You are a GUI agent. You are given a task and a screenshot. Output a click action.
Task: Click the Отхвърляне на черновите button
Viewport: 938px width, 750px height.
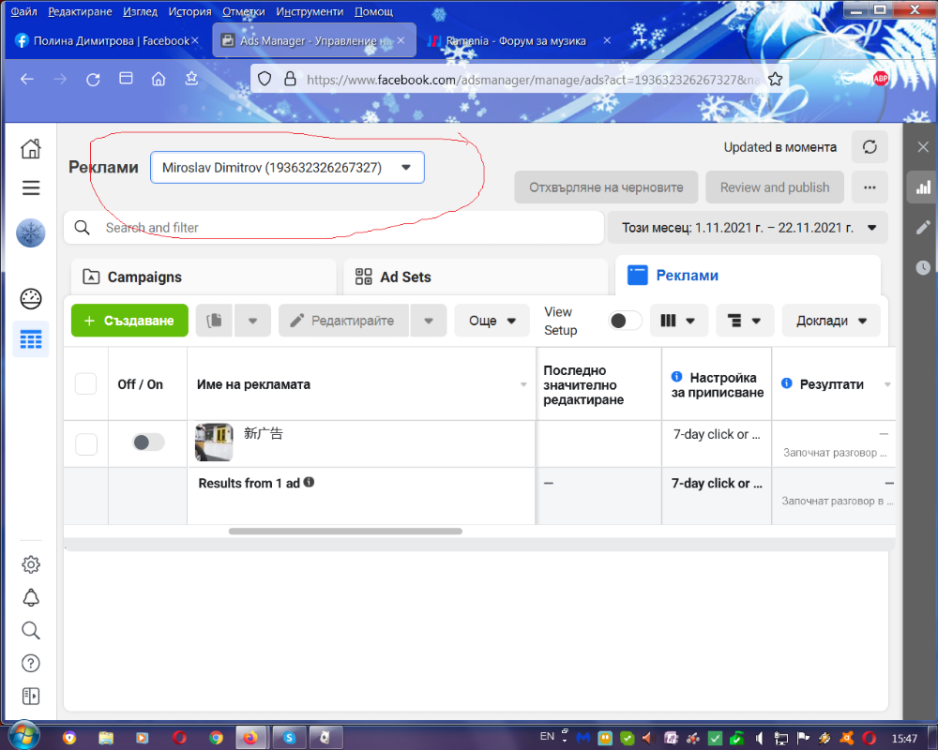[606, 187]
